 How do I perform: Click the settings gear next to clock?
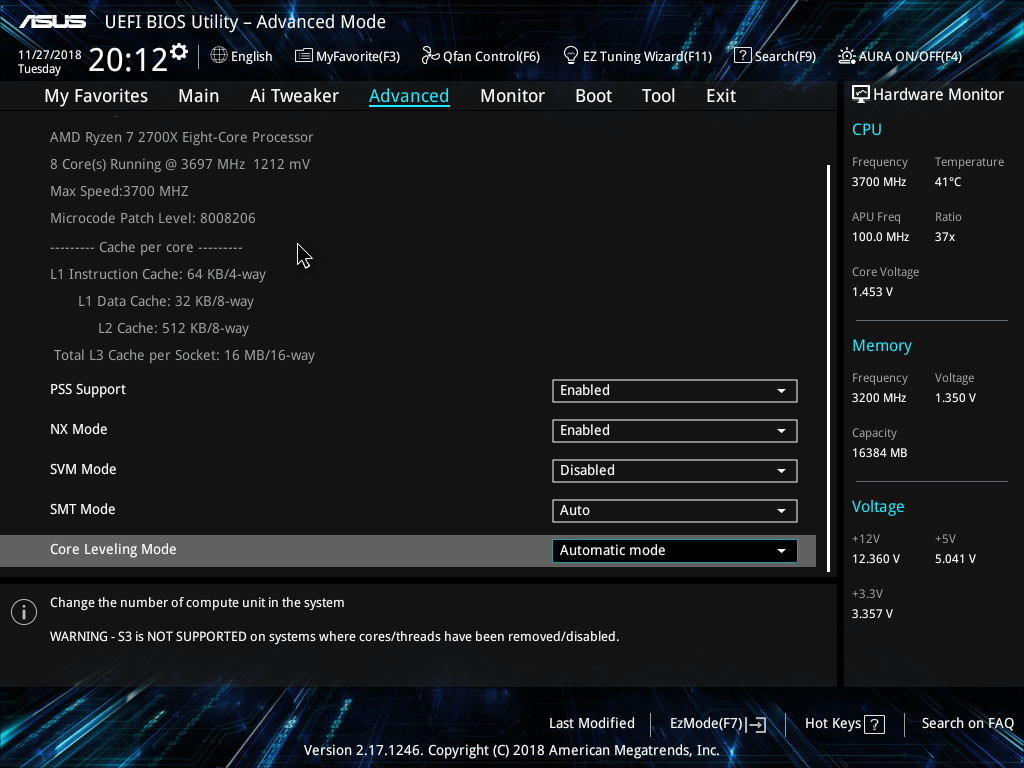(x=179, y=52)
